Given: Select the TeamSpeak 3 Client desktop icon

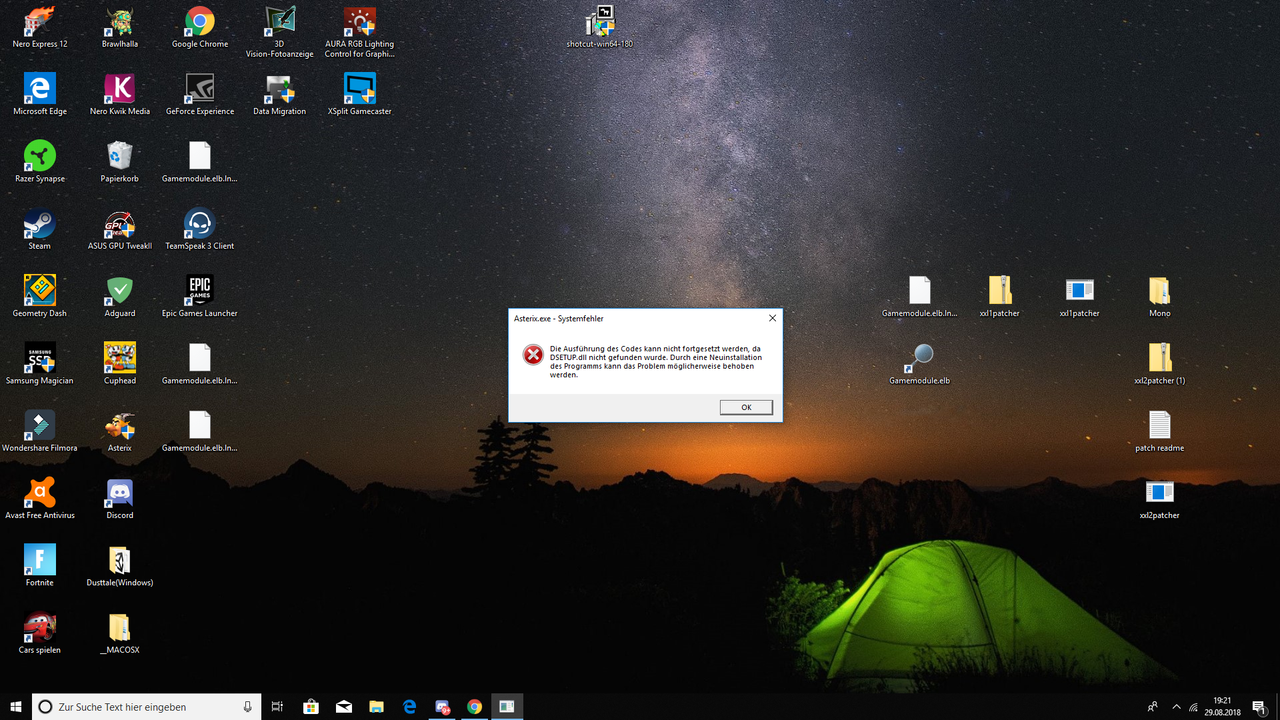Looking at the screenshot, I should (200, 227).
